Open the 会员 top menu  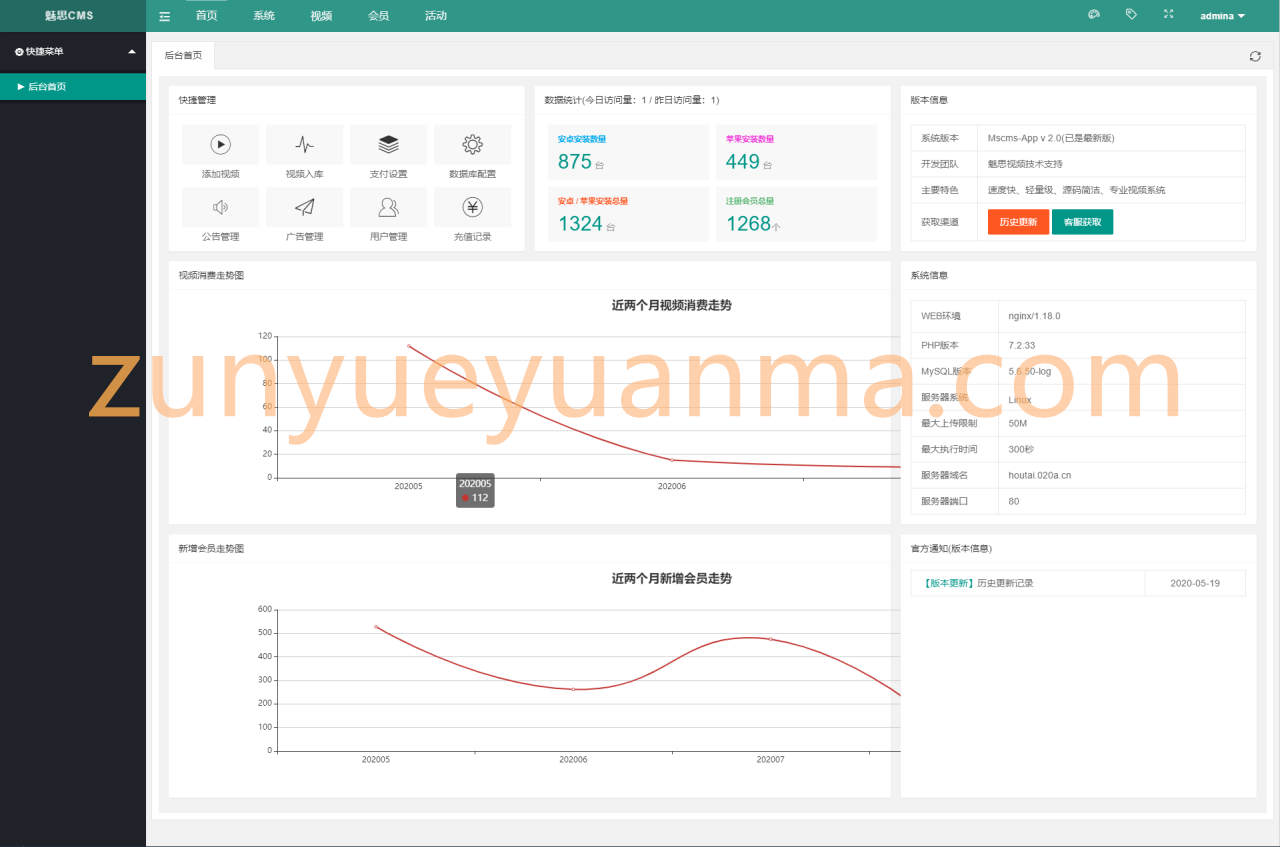[378, 16]
